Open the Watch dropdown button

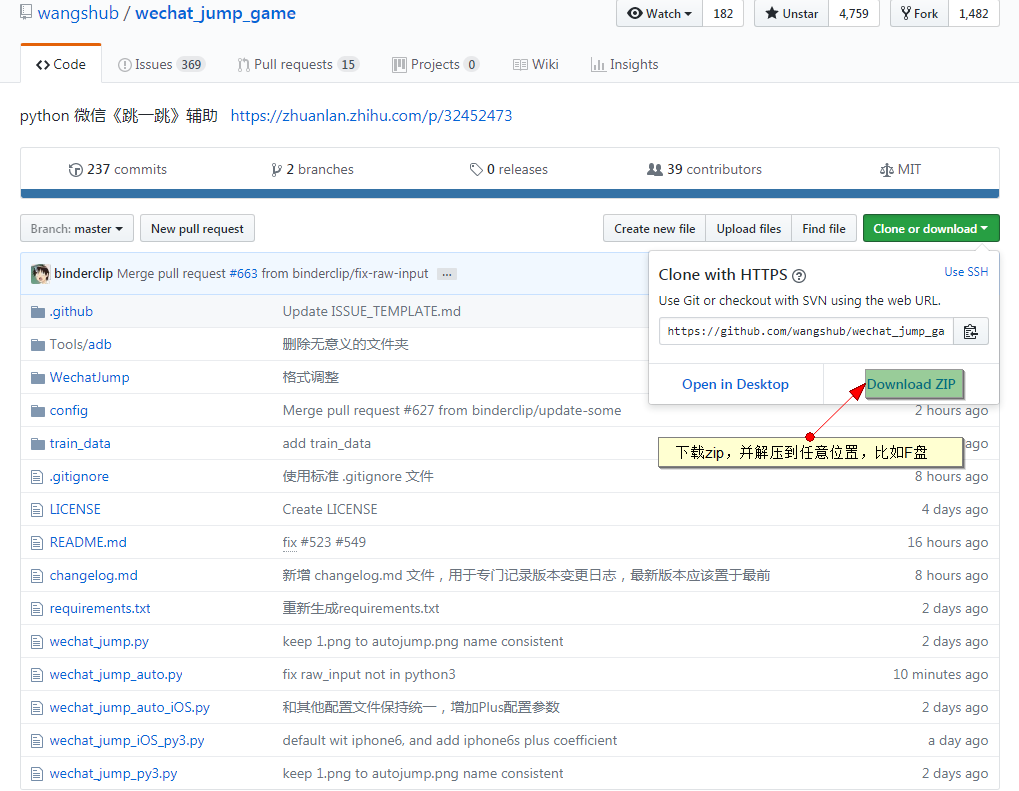point(659,14)
